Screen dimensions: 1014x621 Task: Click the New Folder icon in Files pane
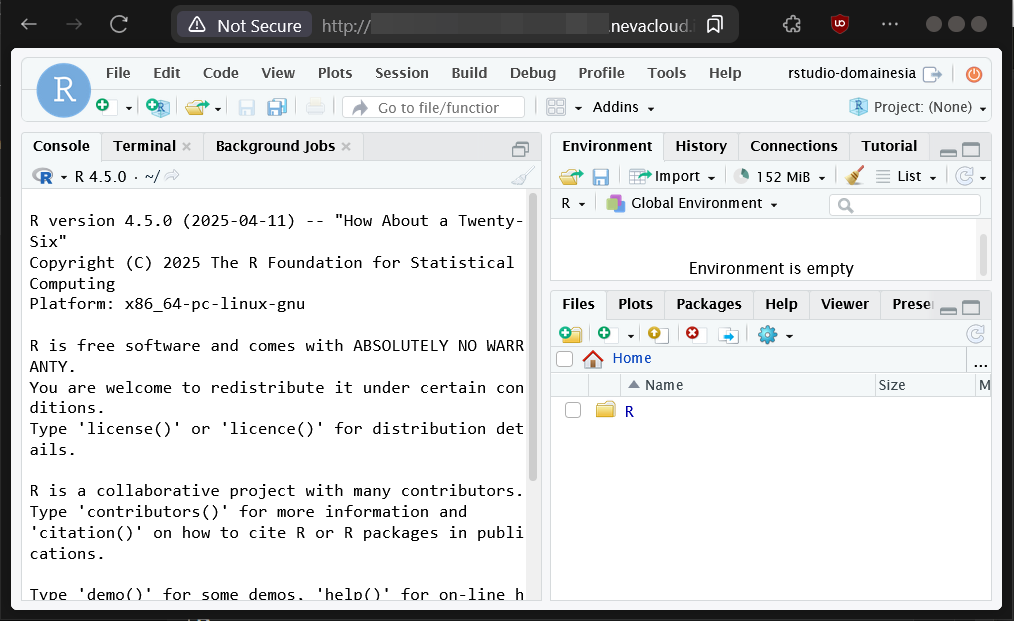570,334
